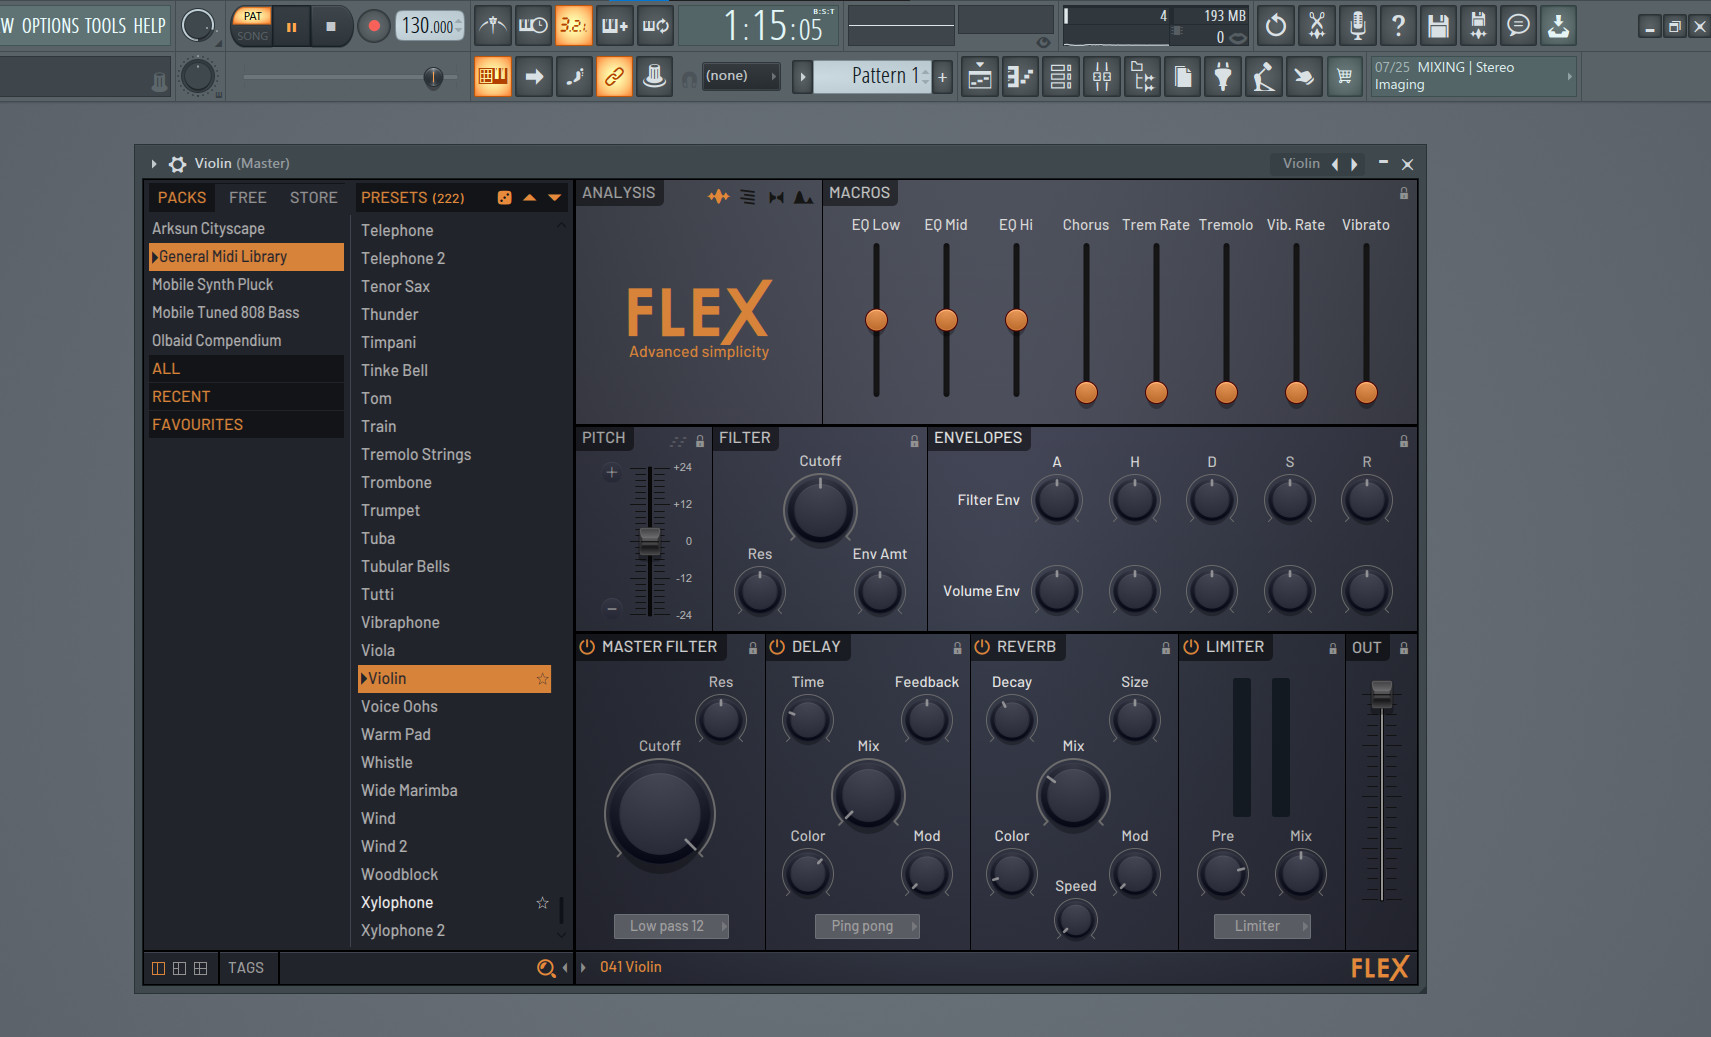The width and height of the screenshot is (1711, 1037).
Task: Toggle loop recording icon
Action: pos(656,26)
